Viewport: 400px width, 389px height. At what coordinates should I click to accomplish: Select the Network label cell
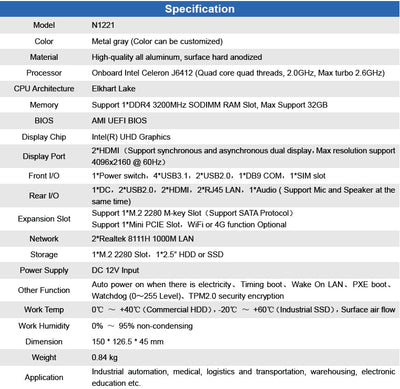[44, 239]
